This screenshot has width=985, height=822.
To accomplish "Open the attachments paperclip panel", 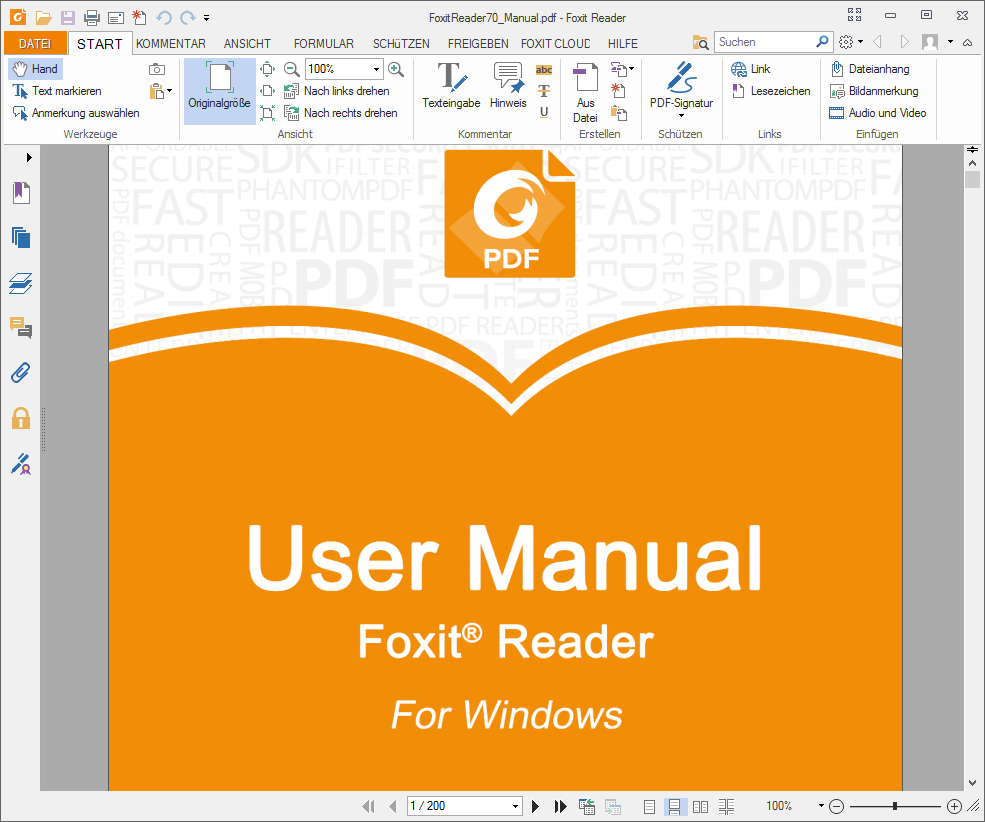I will point(21,373).
